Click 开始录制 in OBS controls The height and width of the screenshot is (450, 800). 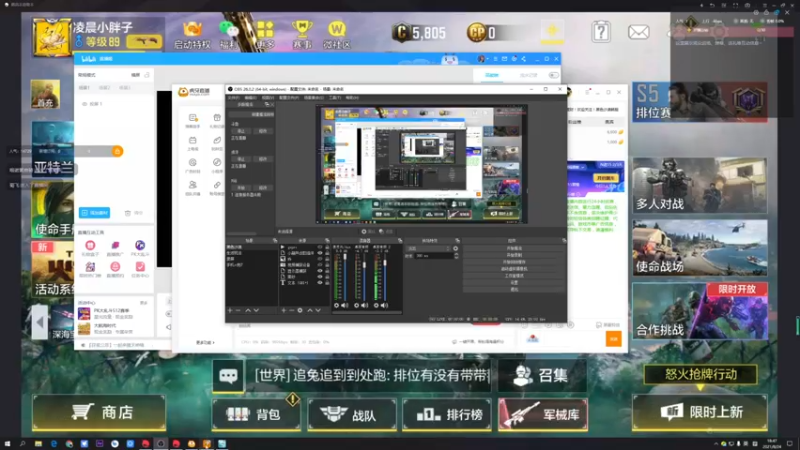point(514,255)
